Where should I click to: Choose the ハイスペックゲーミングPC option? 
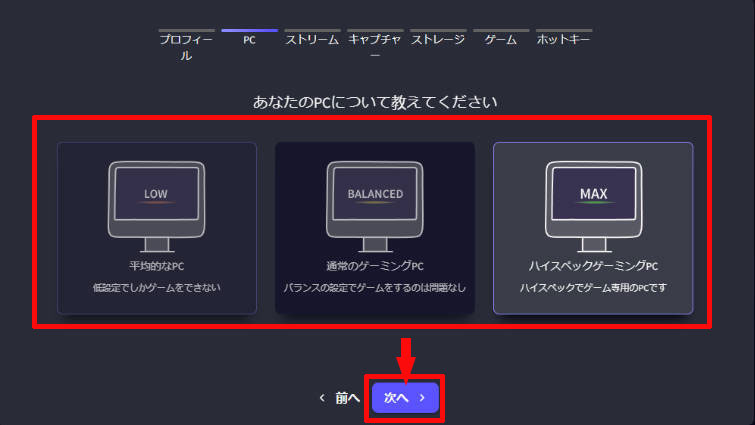point(593,266)
